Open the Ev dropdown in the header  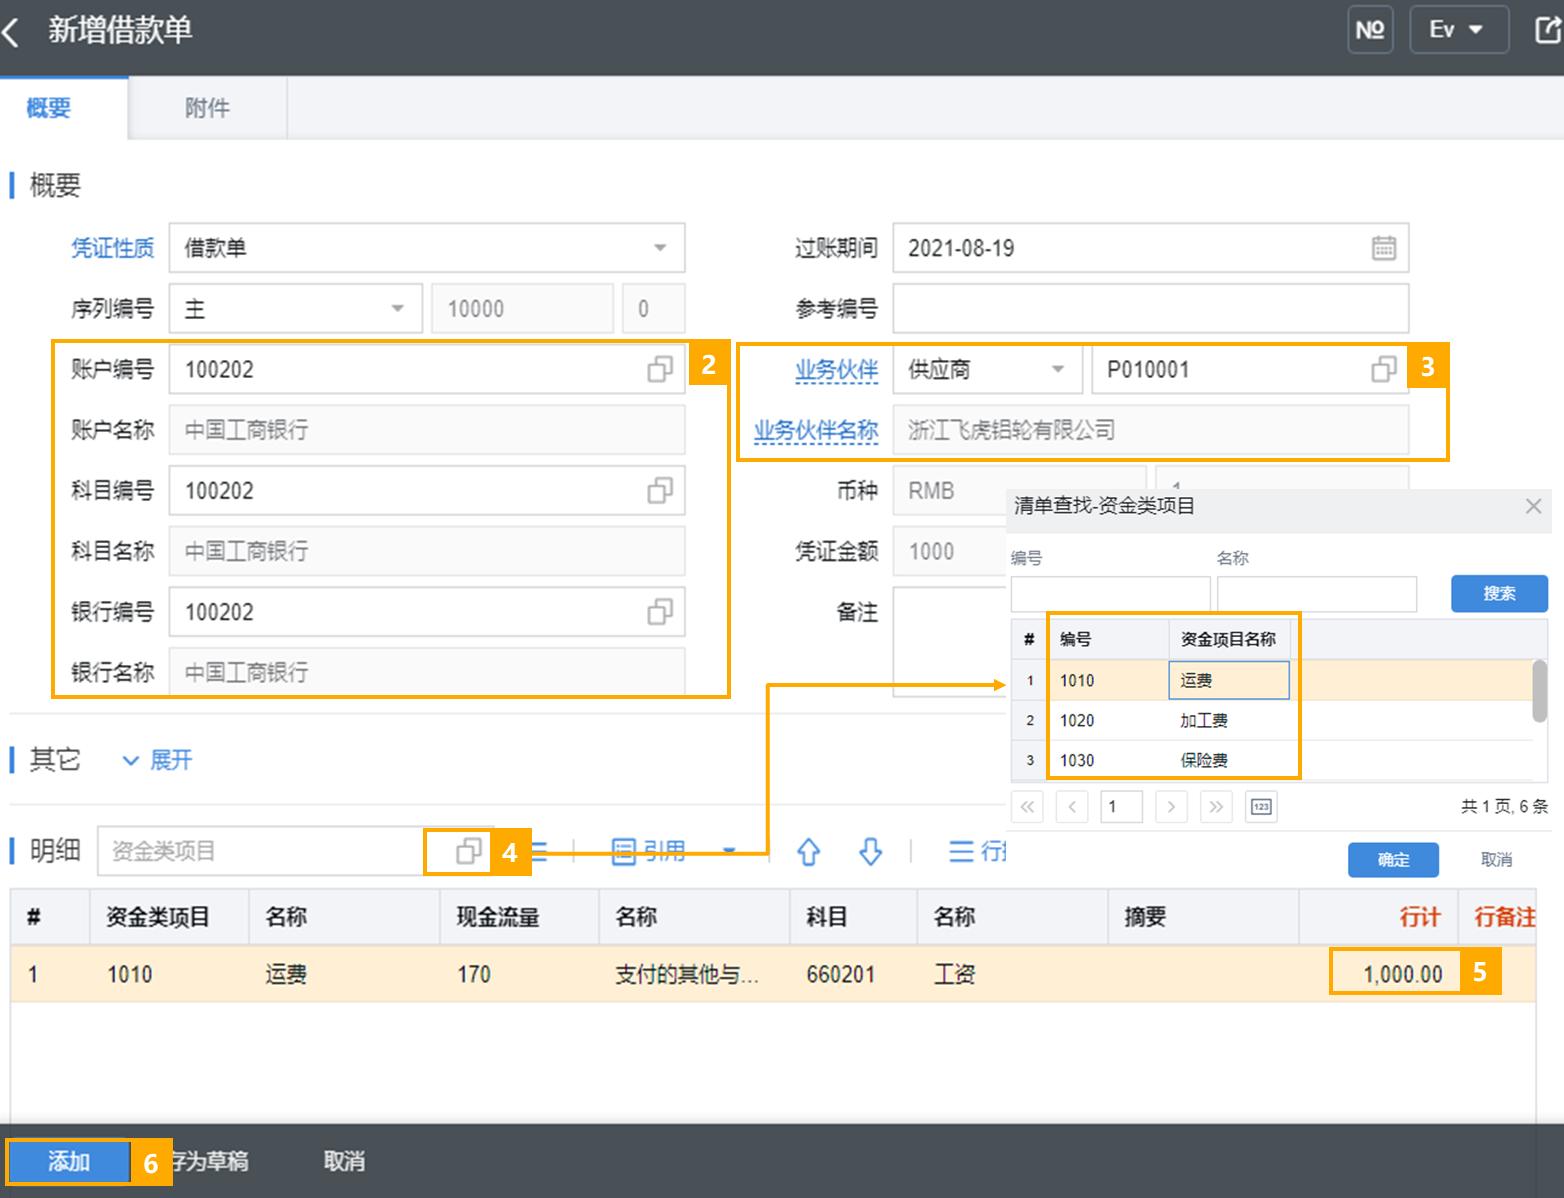(x=1459, y=30)
